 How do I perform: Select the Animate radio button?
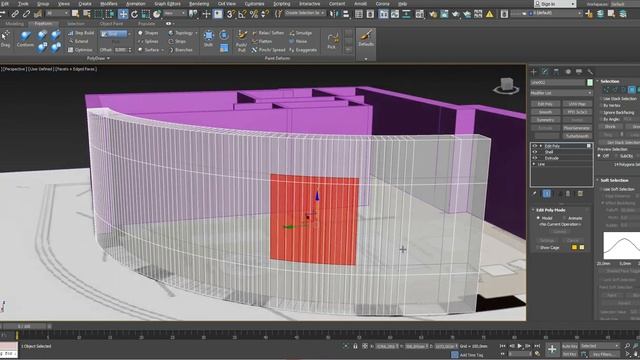pyautogui.click(x=564, y=218)
